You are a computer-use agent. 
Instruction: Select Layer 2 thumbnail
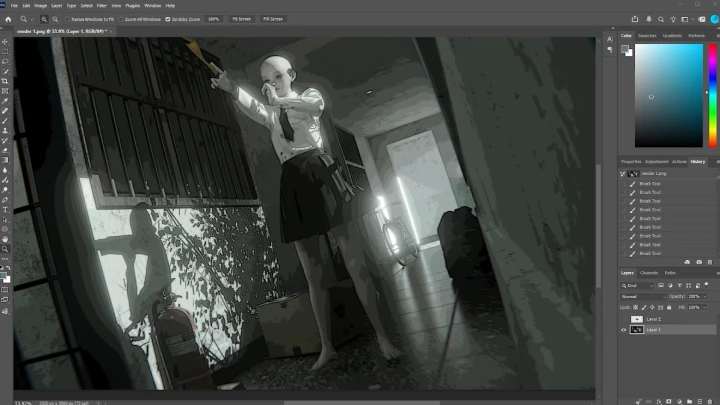[637, 319]
